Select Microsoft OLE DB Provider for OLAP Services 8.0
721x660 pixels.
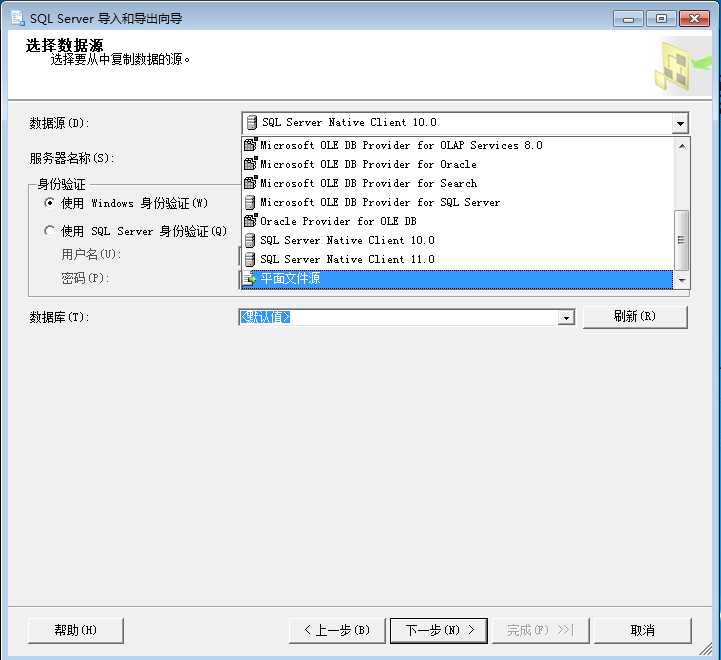(x=458, y=145)
